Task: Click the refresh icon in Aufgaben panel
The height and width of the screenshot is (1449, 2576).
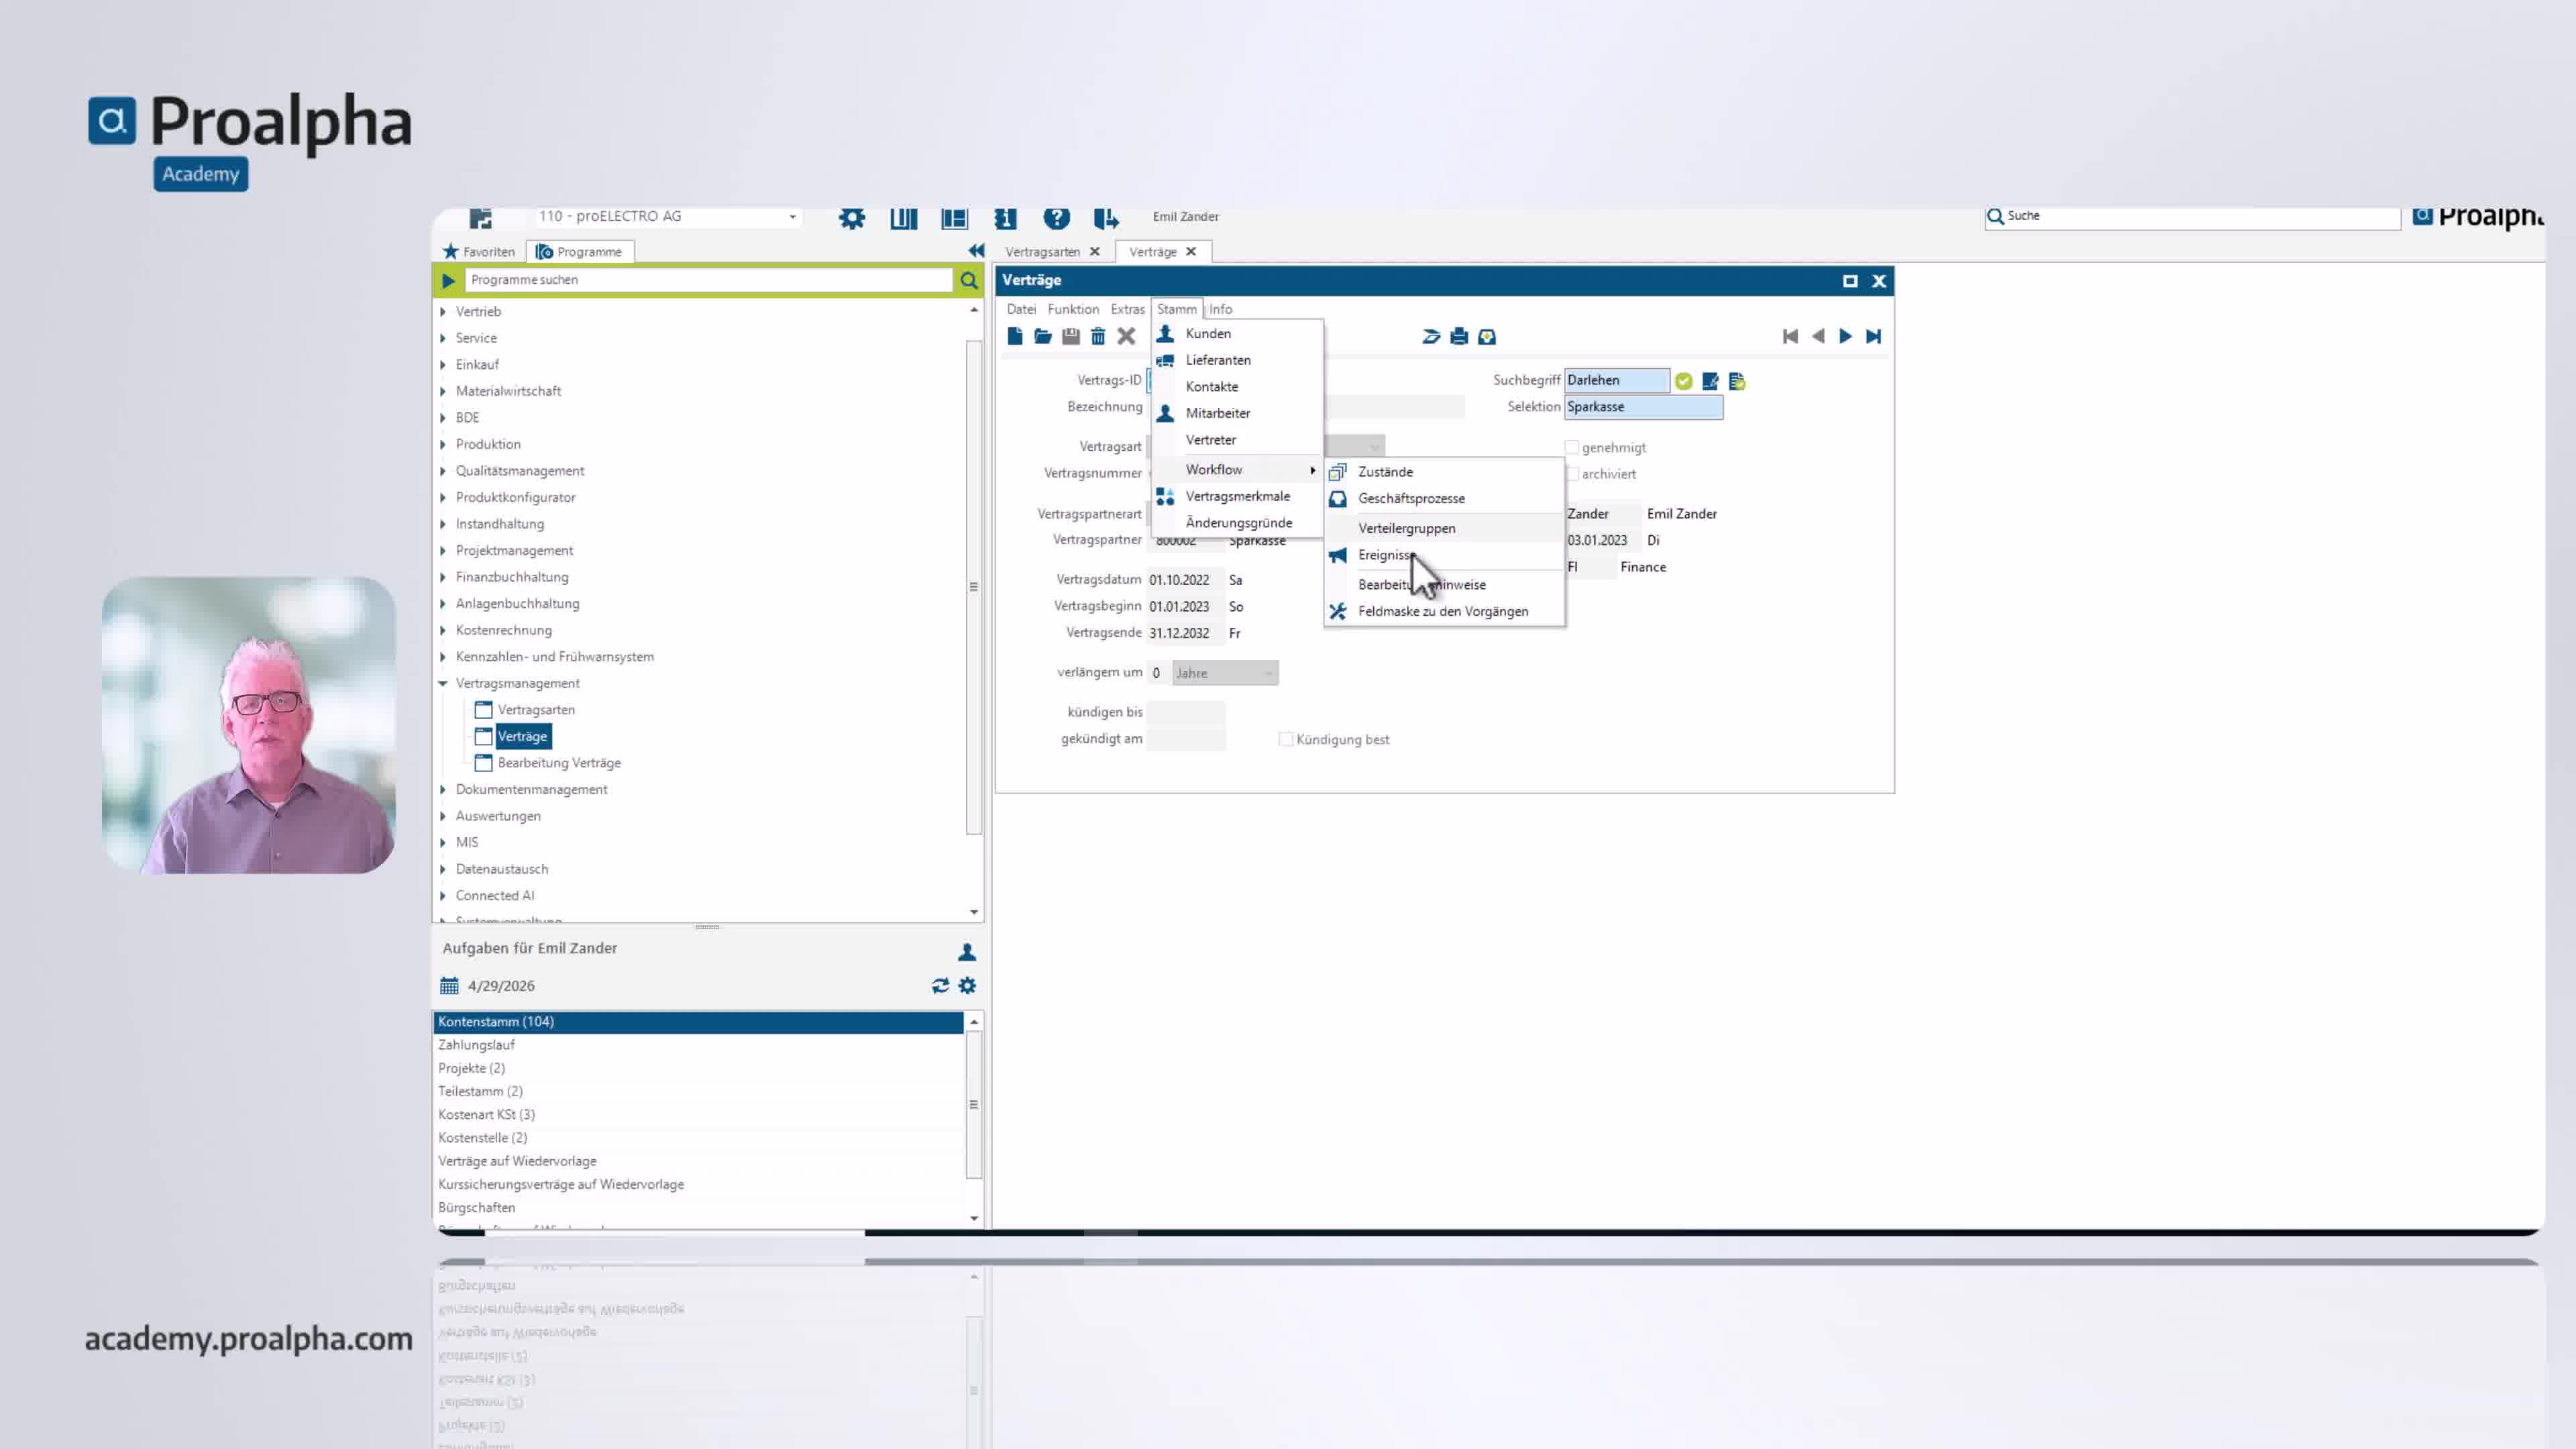Action: click(940, 985)
